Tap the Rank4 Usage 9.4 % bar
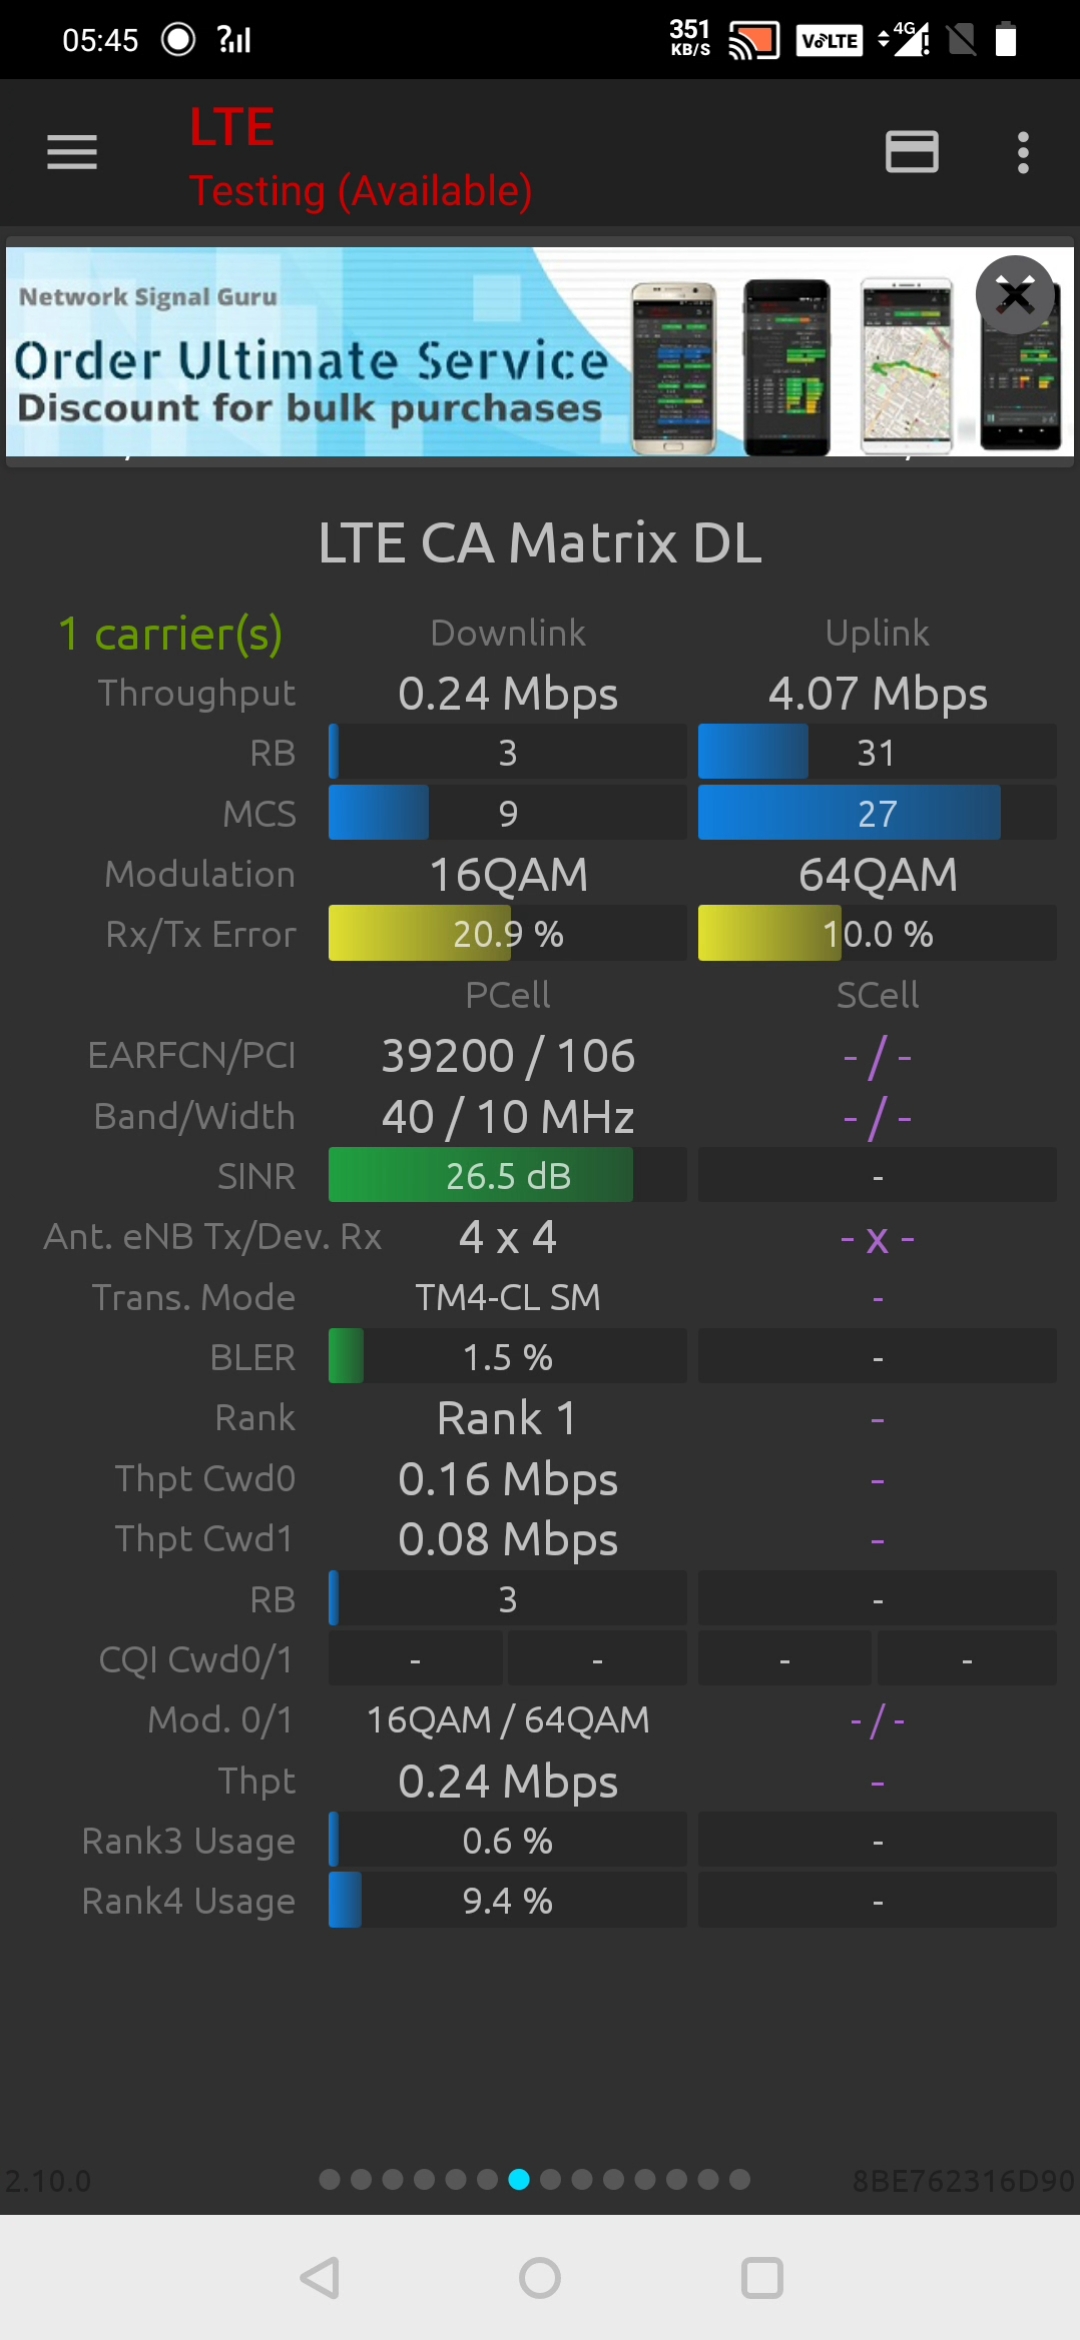1080x2340 pixels. (507, 1901)
